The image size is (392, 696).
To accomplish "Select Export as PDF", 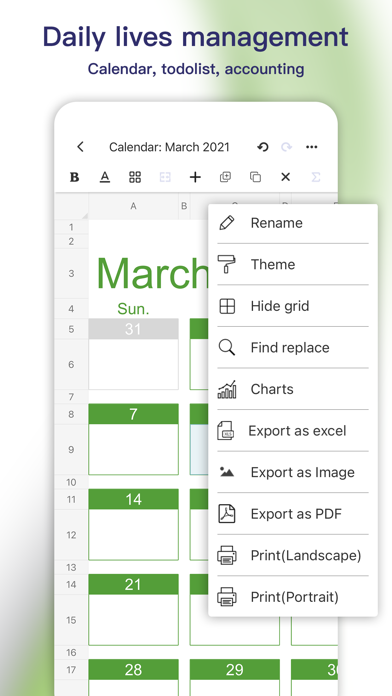I will click(x=293, y=514).
